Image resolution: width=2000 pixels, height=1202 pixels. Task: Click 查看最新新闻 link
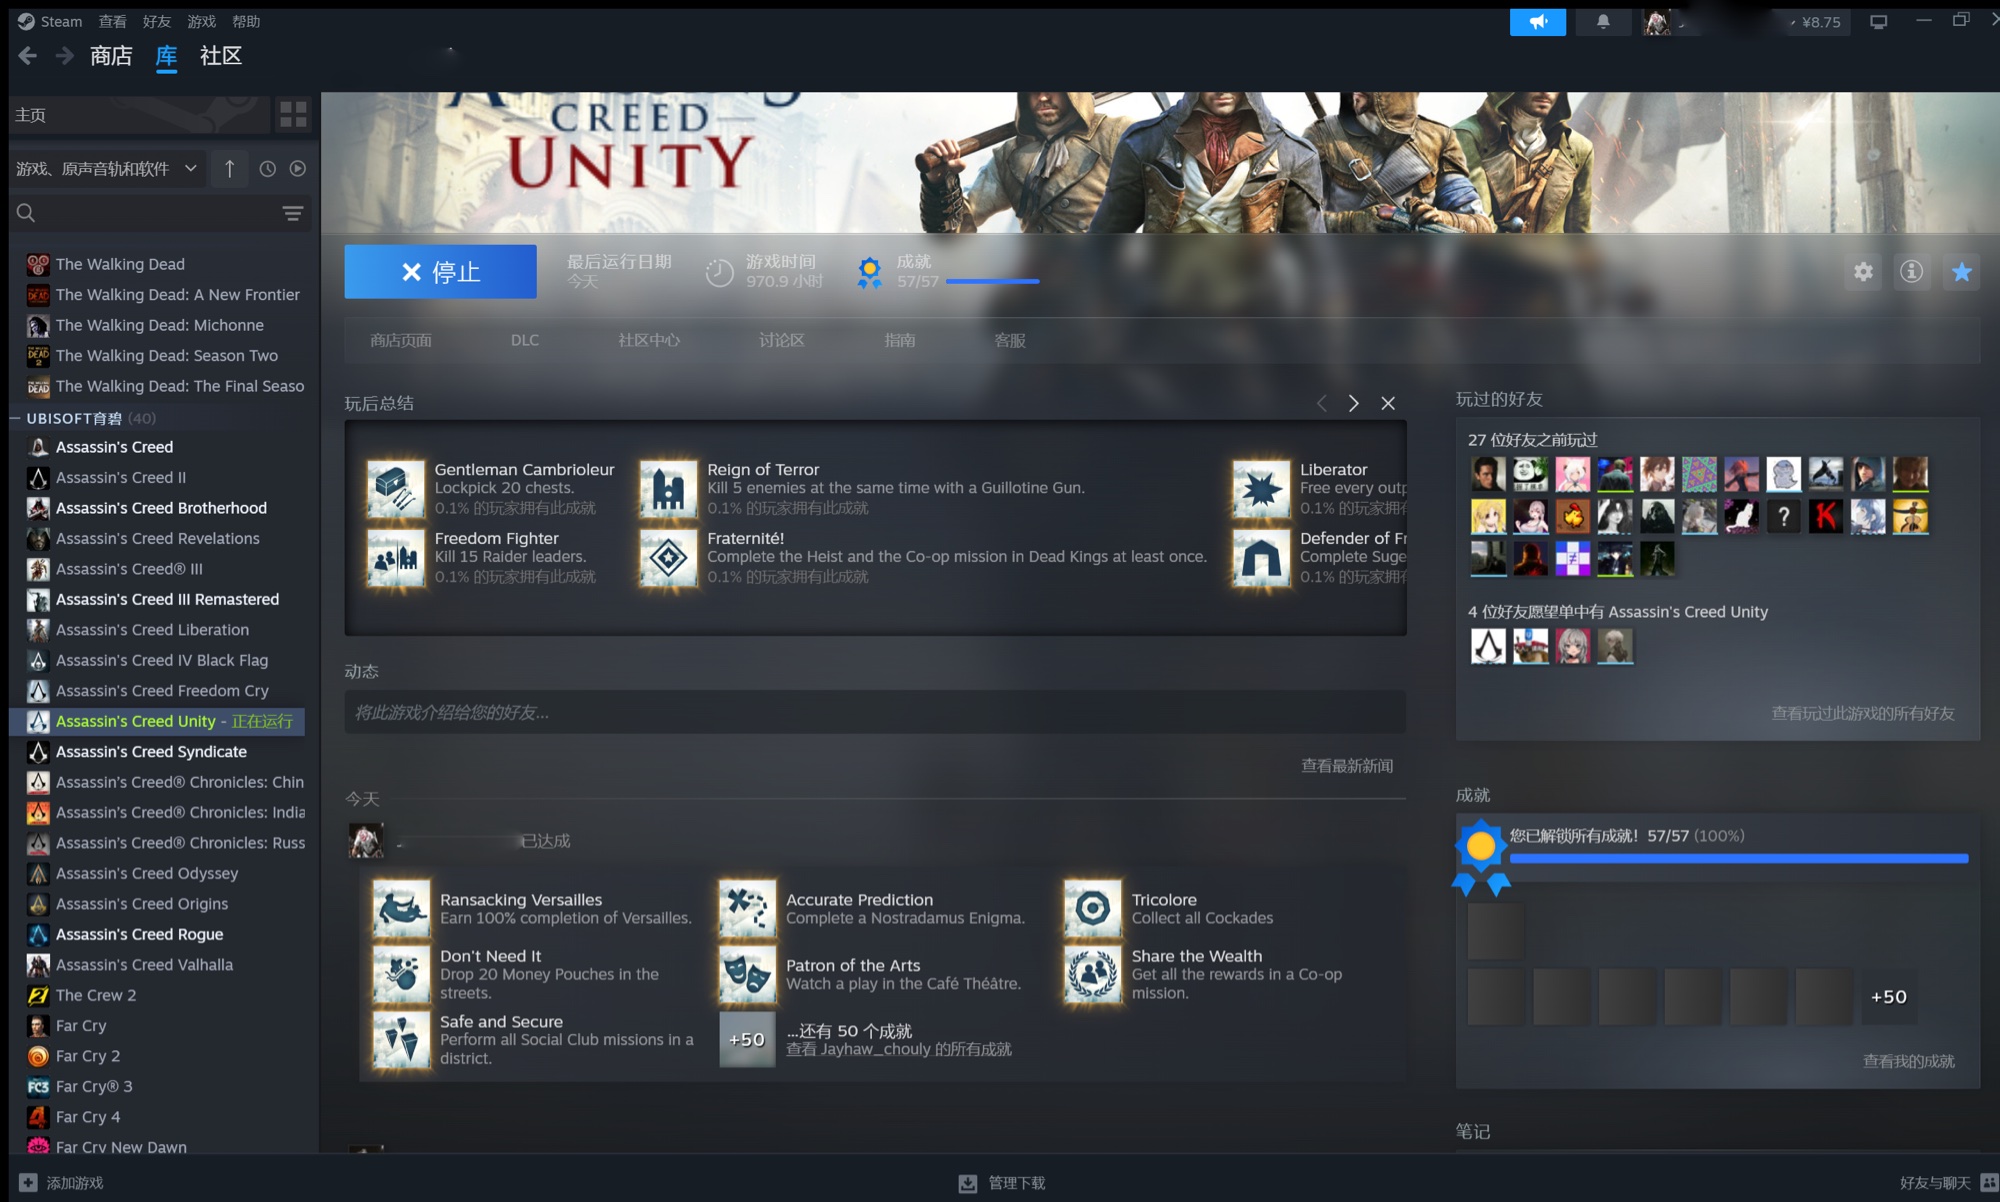(x=1347, y=766)
